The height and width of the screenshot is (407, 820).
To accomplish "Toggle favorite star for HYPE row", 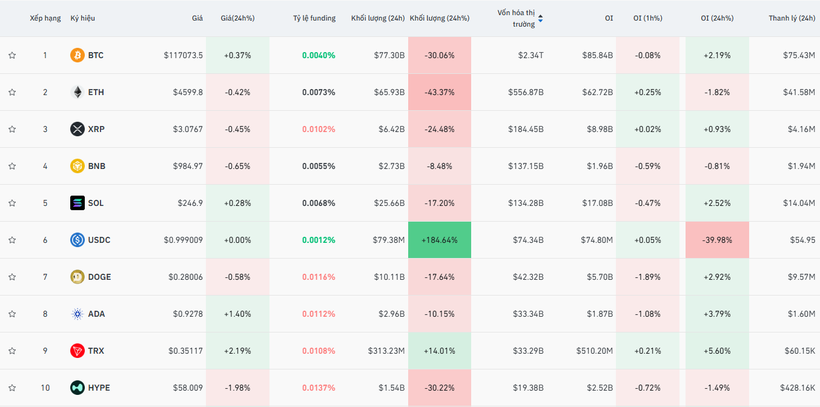I will coord(12,387).
